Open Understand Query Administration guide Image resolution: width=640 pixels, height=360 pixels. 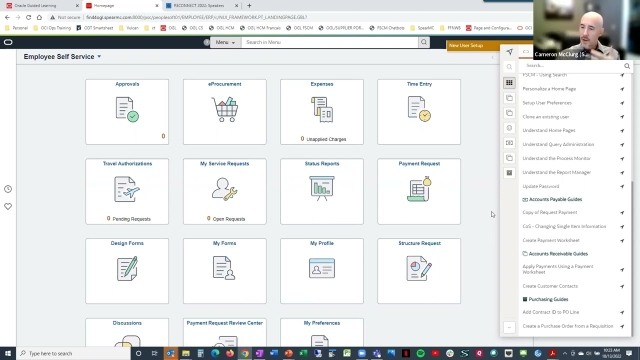(x=558, y=144)
